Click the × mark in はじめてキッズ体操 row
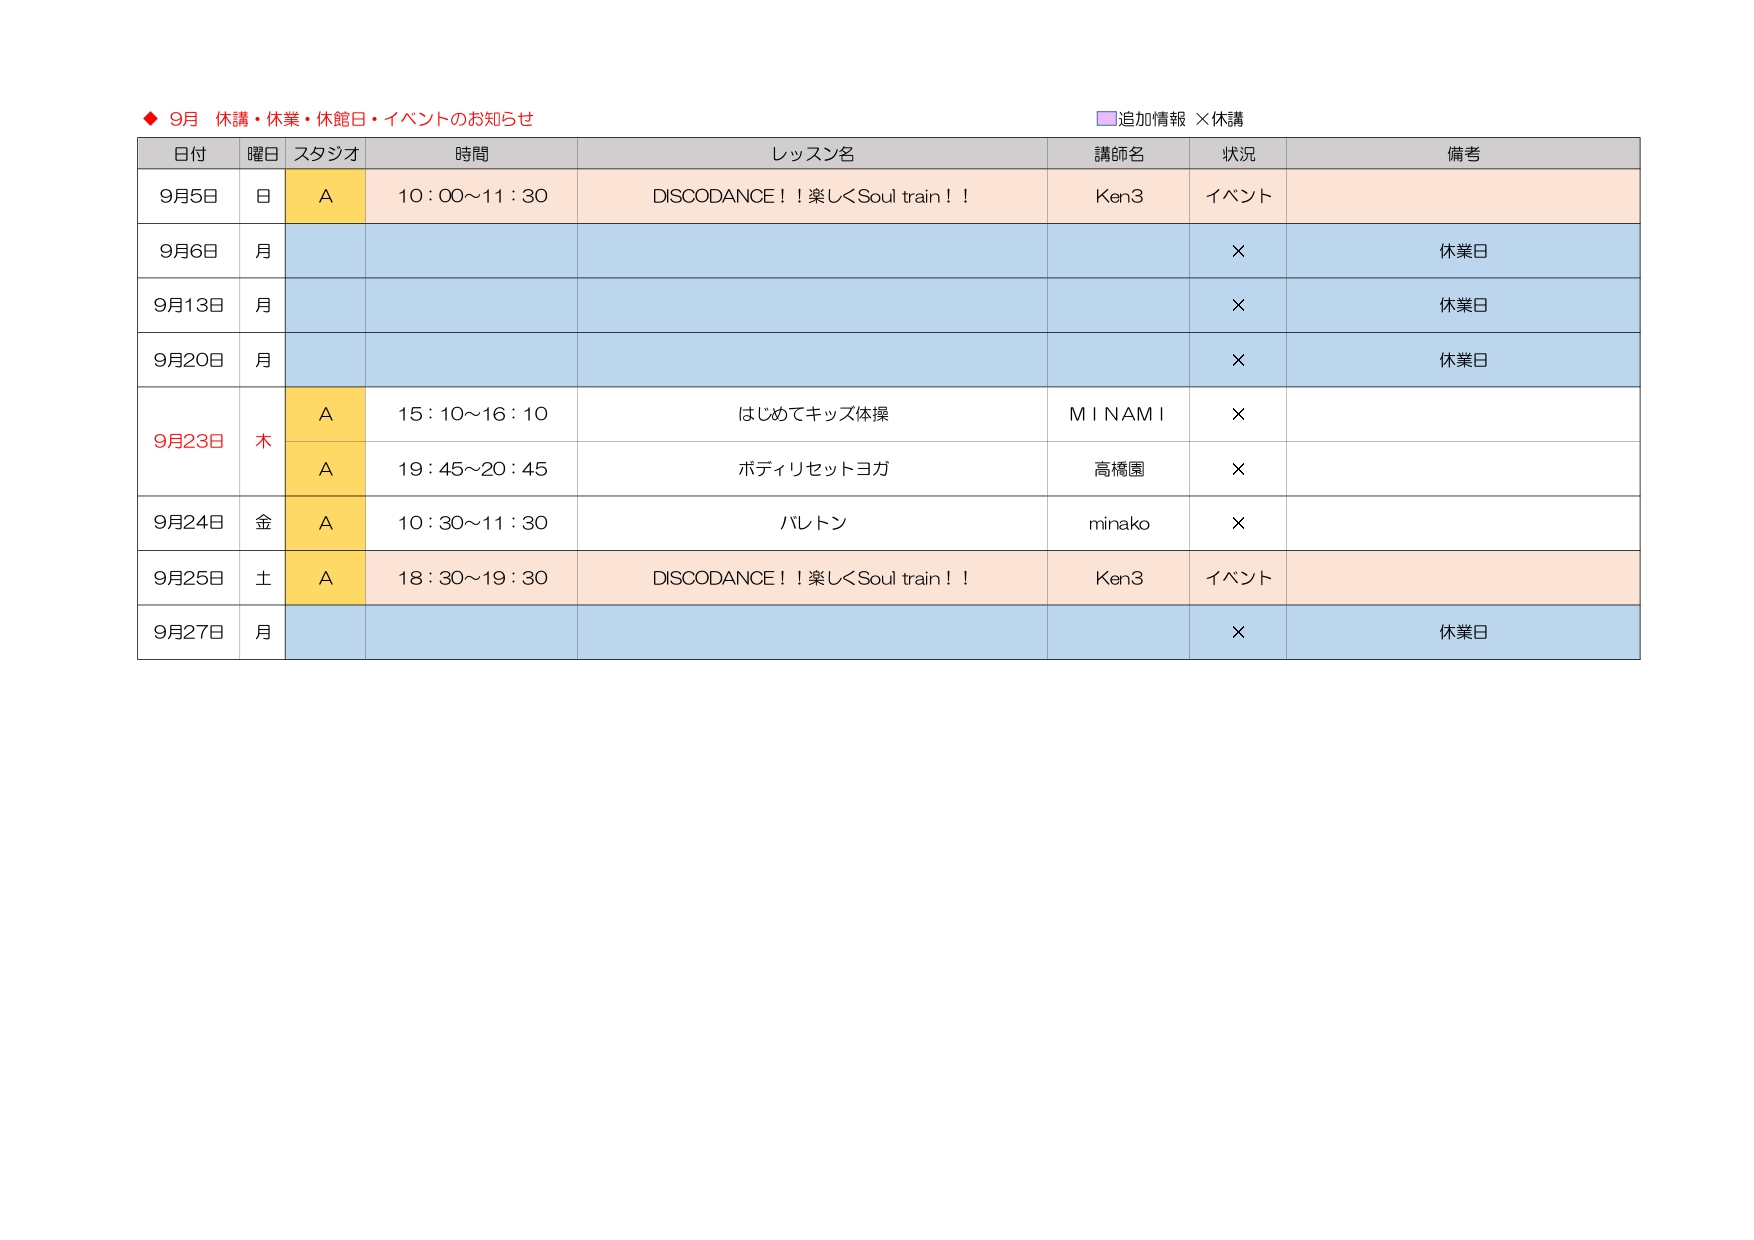The width and height of the screenshot is (1754, 1240). (x=1238, y=414)
